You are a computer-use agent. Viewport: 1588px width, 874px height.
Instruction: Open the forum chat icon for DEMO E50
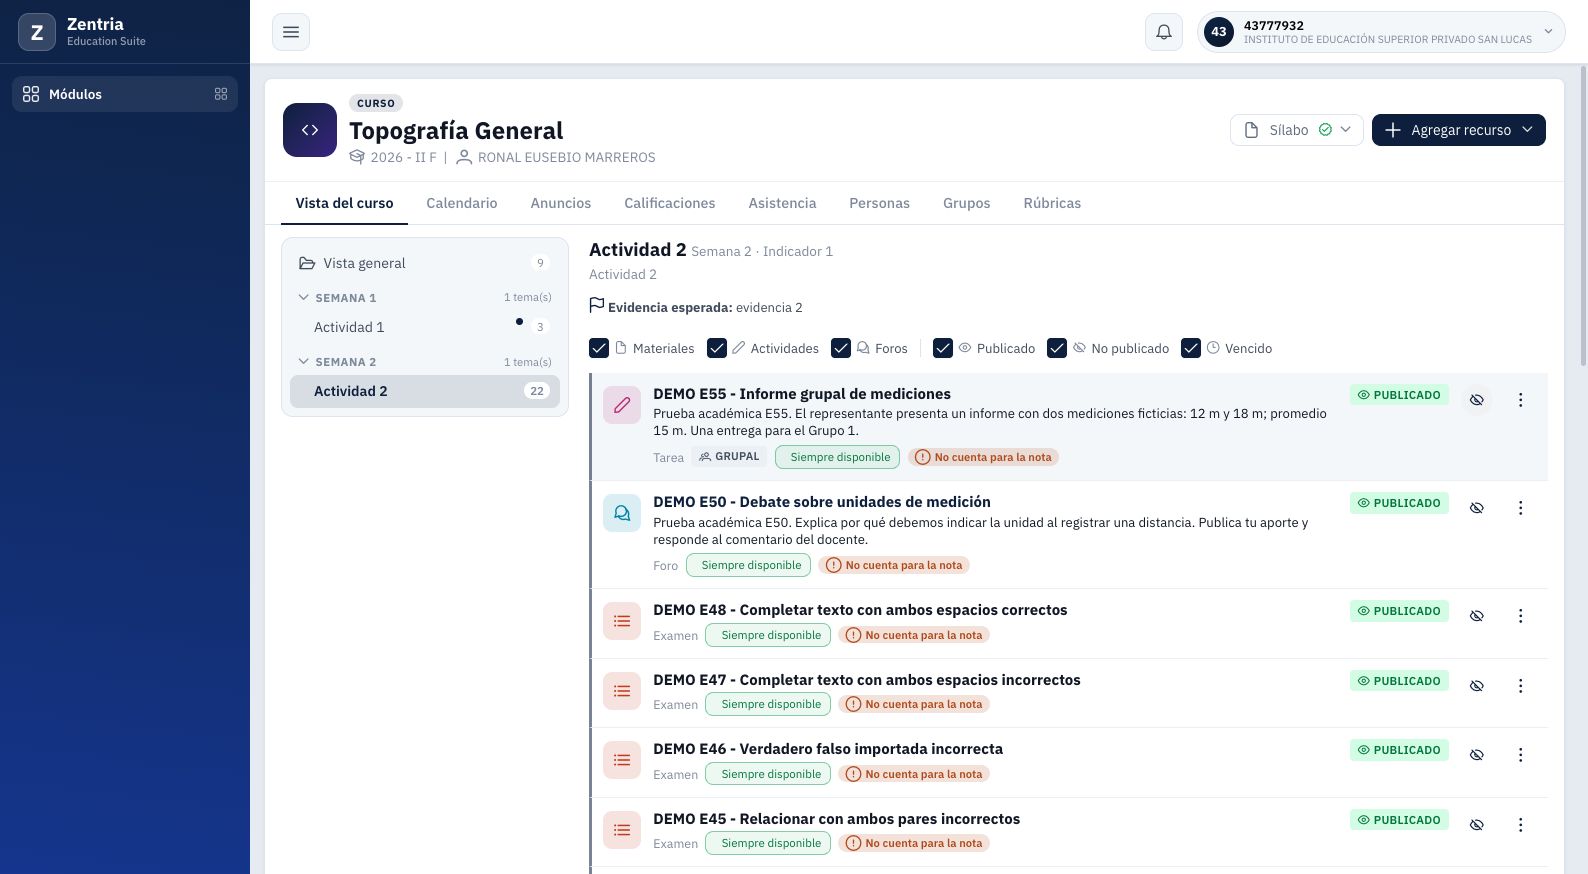(x=622, y=513)
